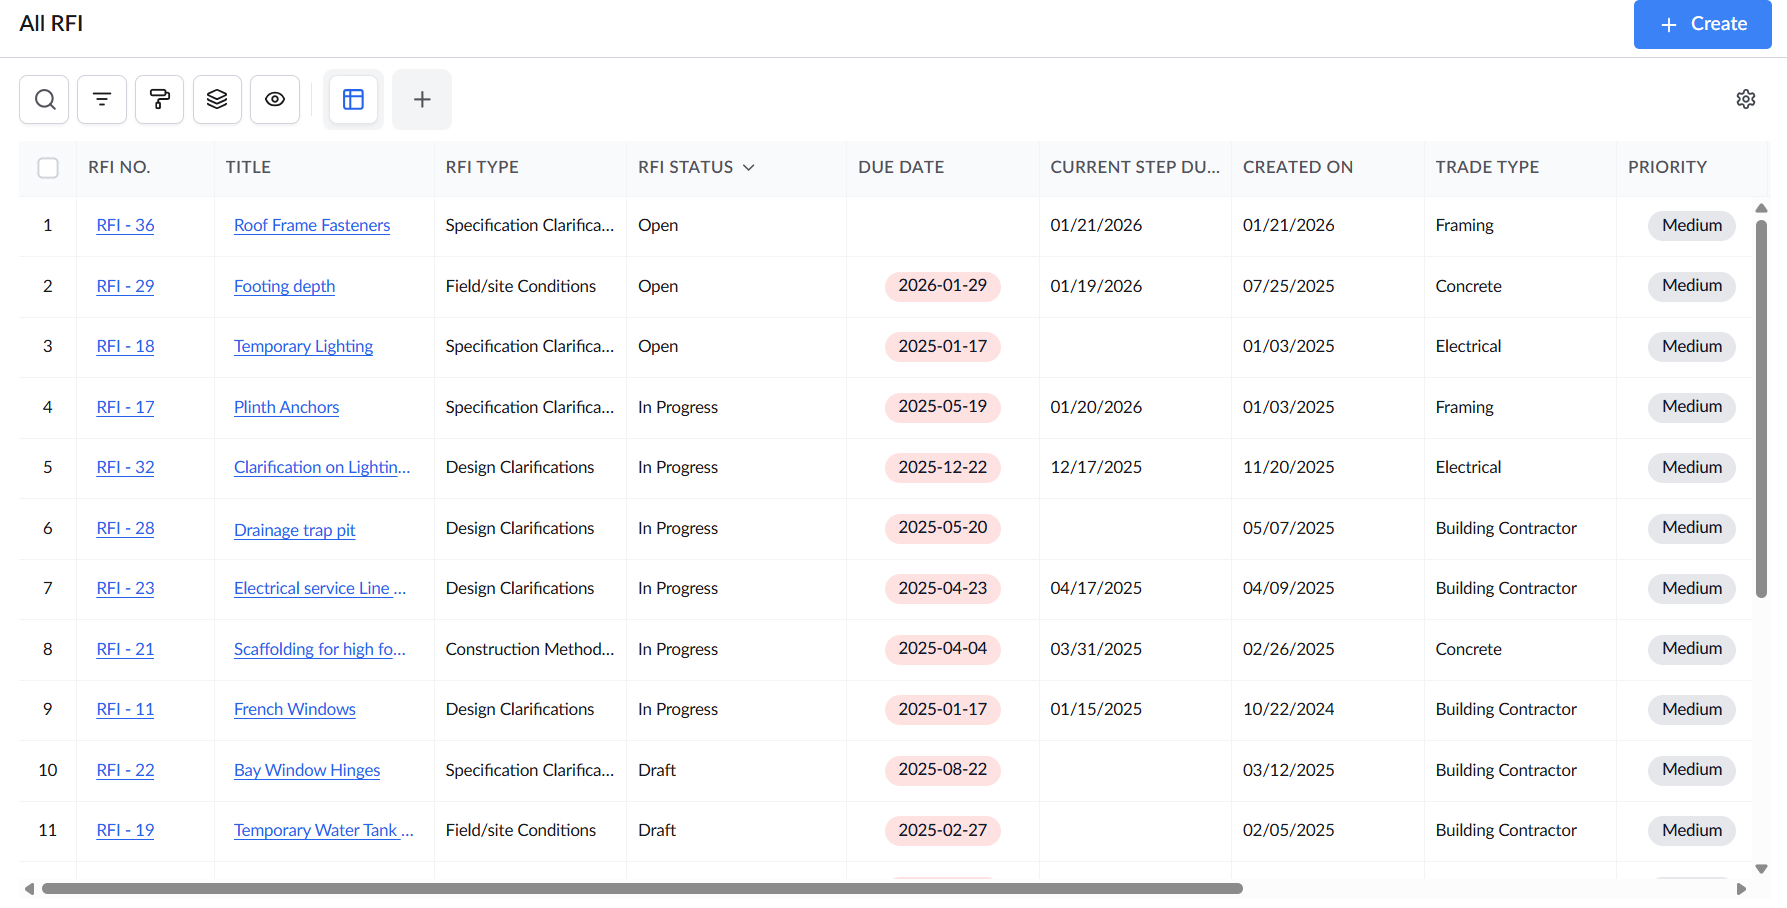Open link RFI - 28
1787x908 pixels.
[x=125, y=528]
